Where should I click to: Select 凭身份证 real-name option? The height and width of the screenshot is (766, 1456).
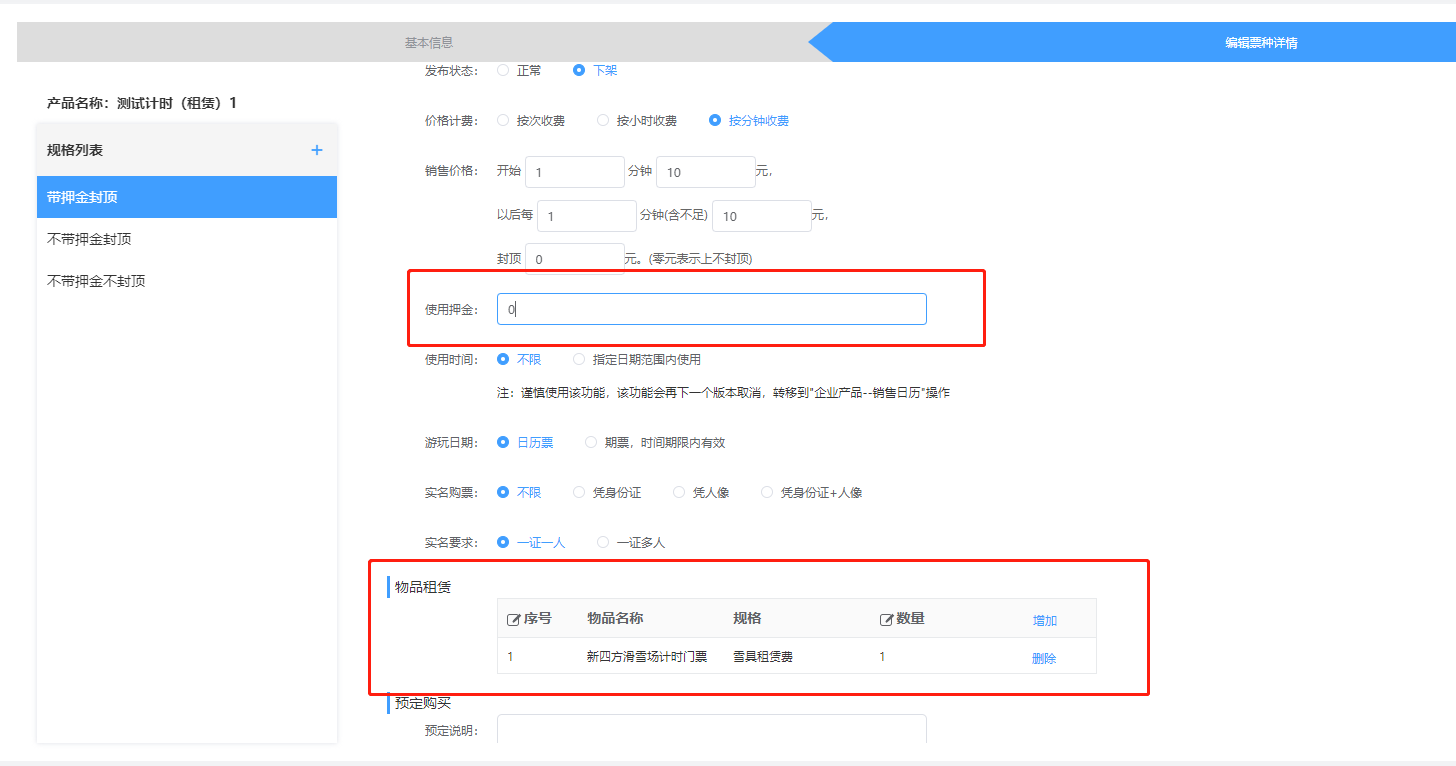[x=579, y=493]
